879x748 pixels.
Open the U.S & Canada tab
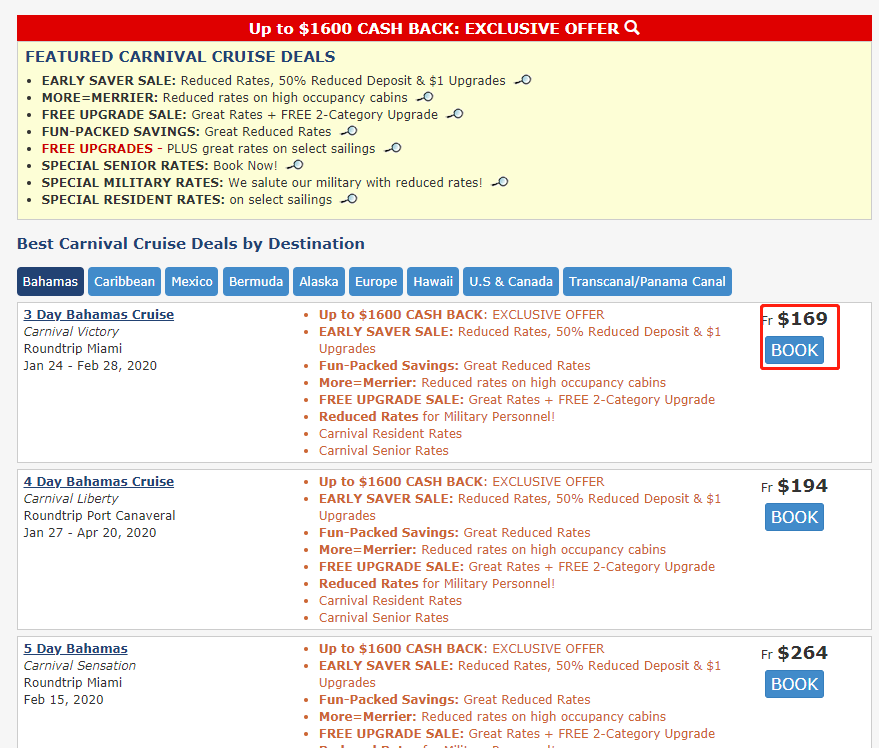tap(511, 281)
